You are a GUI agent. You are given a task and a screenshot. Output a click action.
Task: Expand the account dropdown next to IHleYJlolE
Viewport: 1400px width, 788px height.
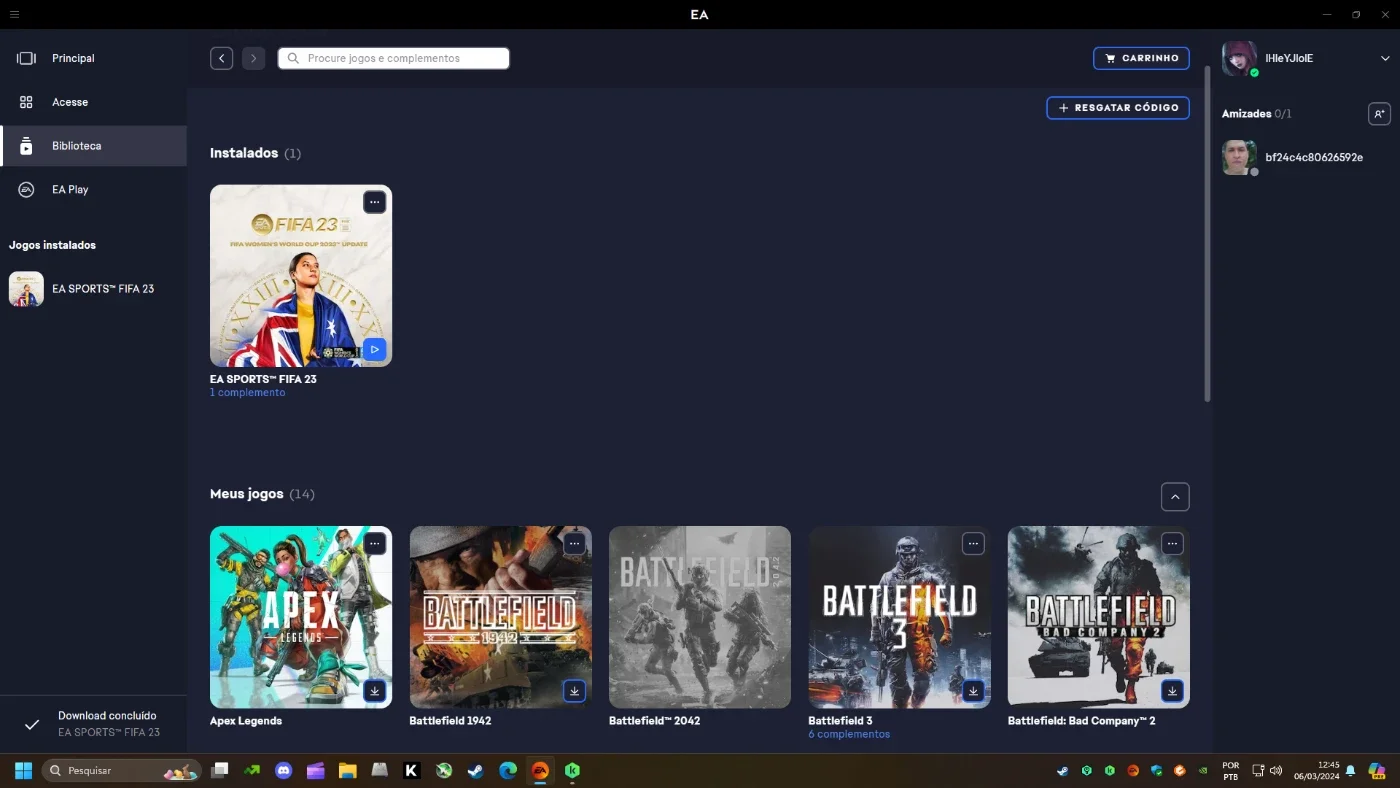tap(1385, 59)
